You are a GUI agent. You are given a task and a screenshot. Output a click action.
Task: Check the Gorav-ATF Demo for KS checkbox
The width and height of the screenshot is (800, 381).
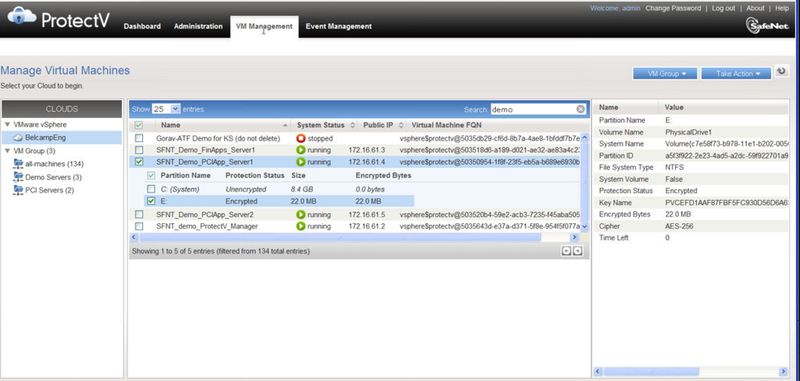click(x=139, y=138)
